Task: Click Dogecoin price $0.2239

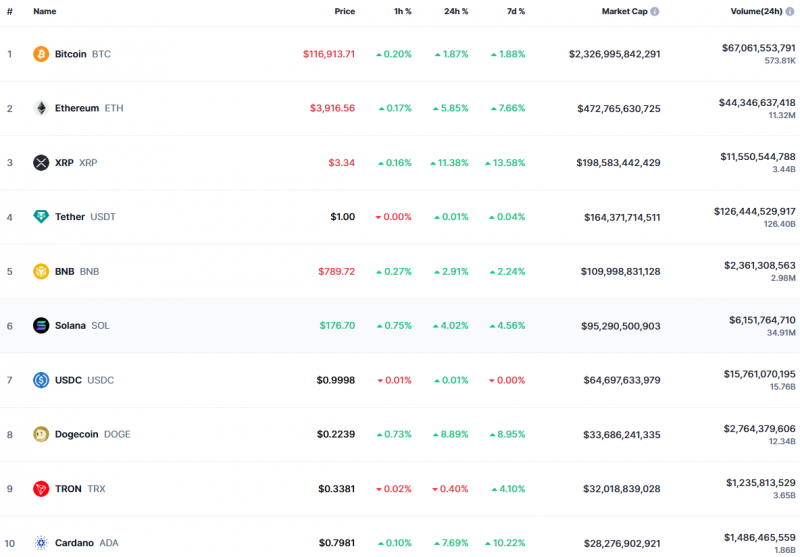Action: click(336, 434)
